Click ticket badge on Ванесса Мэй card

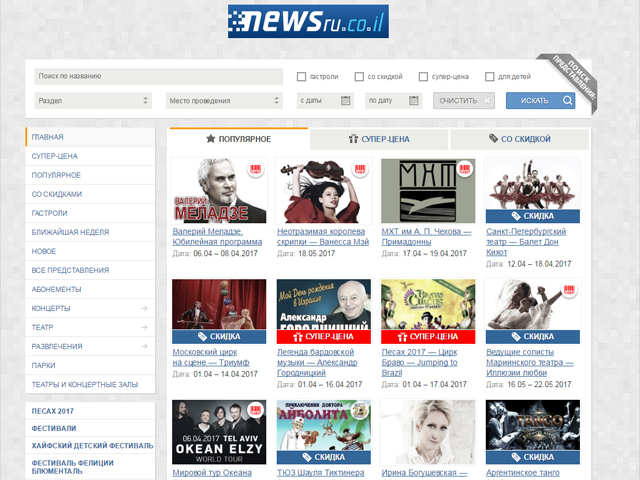[x=360, y=169]
